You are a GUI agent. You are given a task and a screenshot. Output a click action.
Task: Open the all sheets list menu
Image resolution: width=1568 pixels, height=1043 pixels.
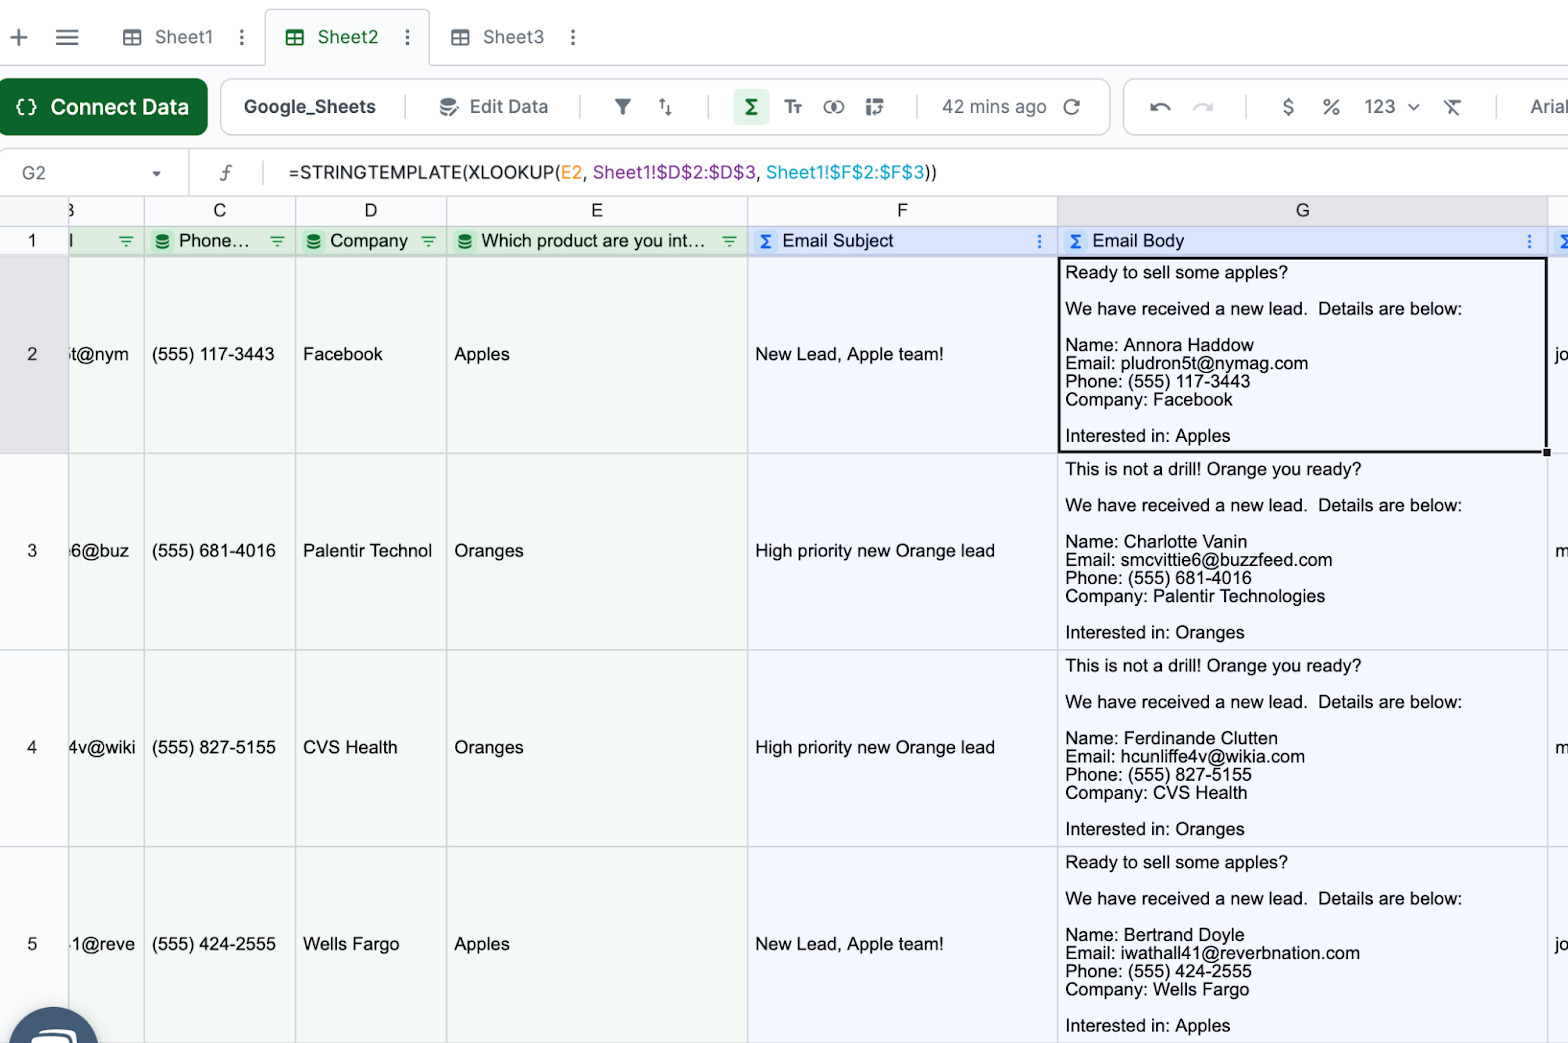pyautogui.click(x=67, y=38)
